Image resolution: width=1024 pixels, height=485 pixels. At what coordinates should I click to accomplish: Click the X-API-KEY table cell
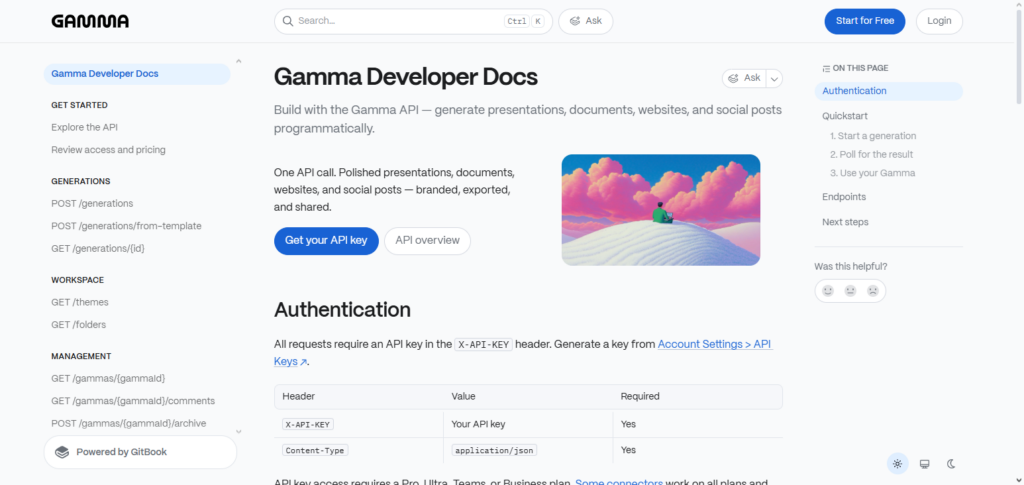359,424
